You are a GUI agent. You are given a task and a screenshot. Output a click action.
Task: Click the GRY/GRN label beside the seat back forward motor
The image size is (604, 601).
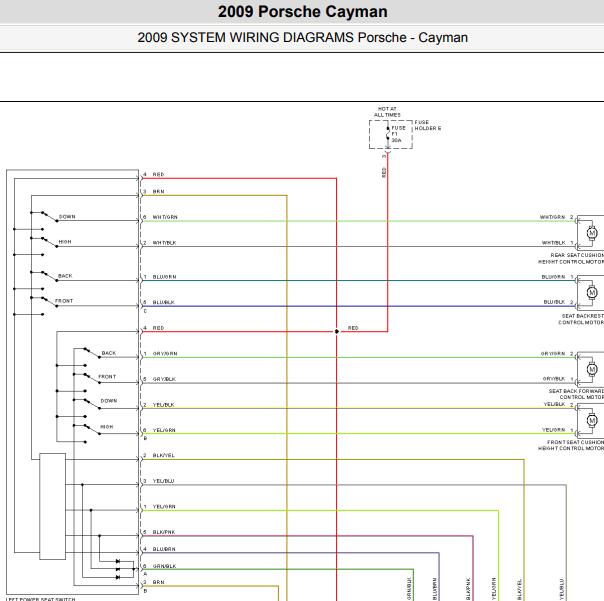[x=553, y=353]
